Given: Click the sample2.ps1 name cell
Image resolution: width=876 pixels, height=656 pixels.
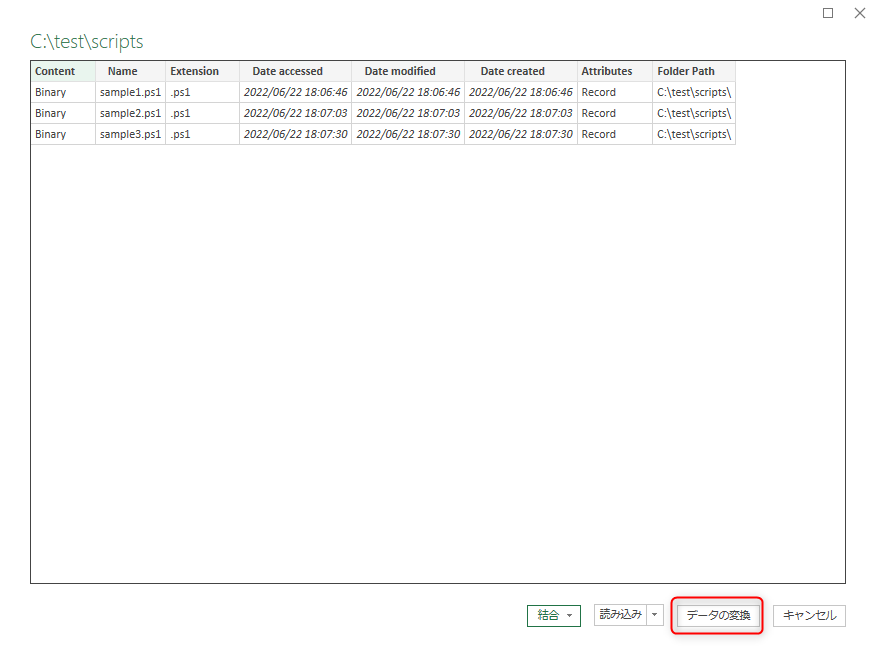Looking at the screenshot, I should coord(130,113).
